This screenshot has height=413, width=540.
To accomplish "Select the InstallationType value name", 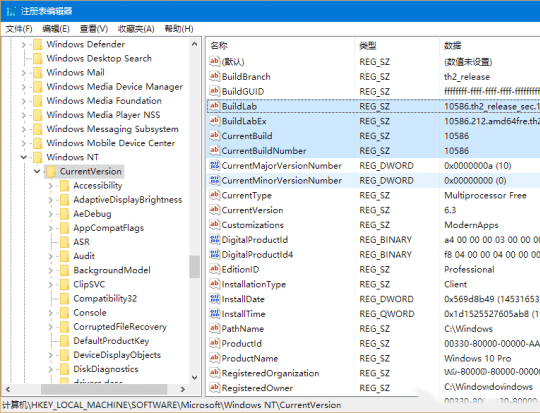I will coord(254,284).
